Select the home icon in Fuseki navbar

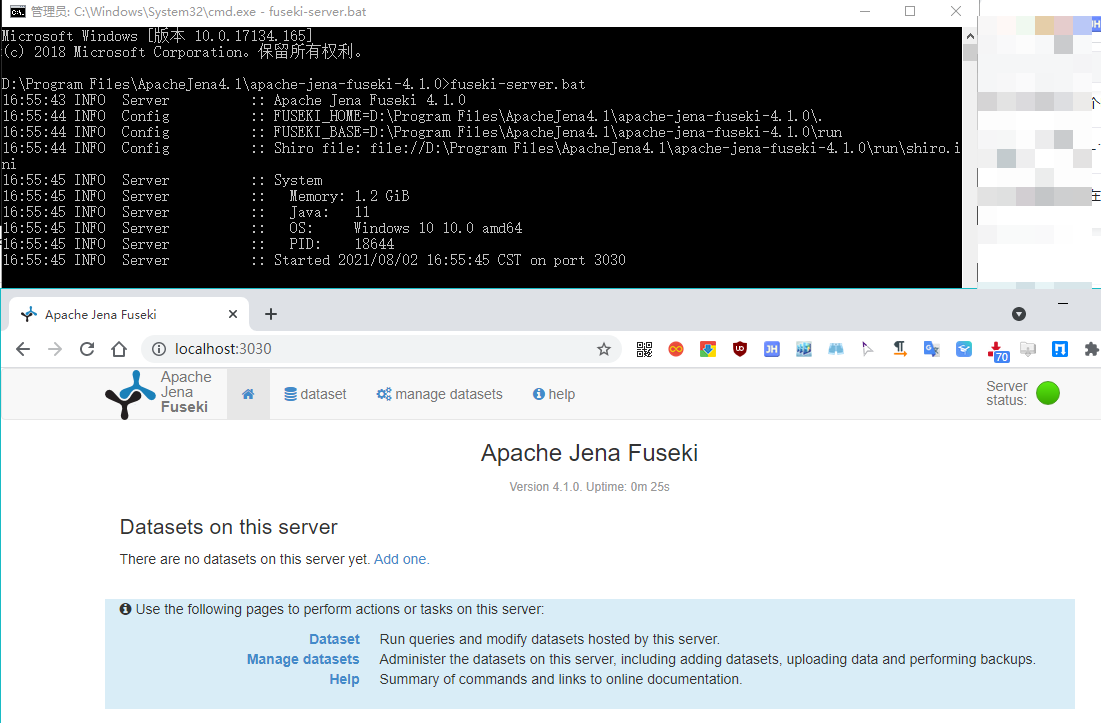pyautogui.click(x=248, y=393)
